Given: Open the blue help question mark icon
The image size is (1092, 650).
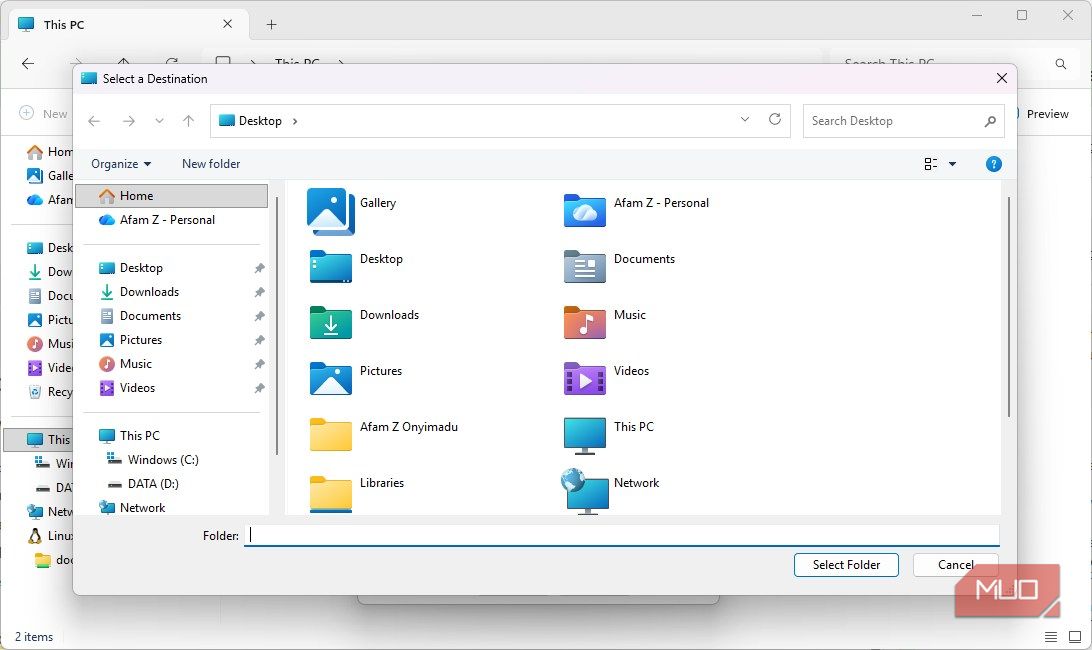Looking at the screenshot, I should coord(994,164).
